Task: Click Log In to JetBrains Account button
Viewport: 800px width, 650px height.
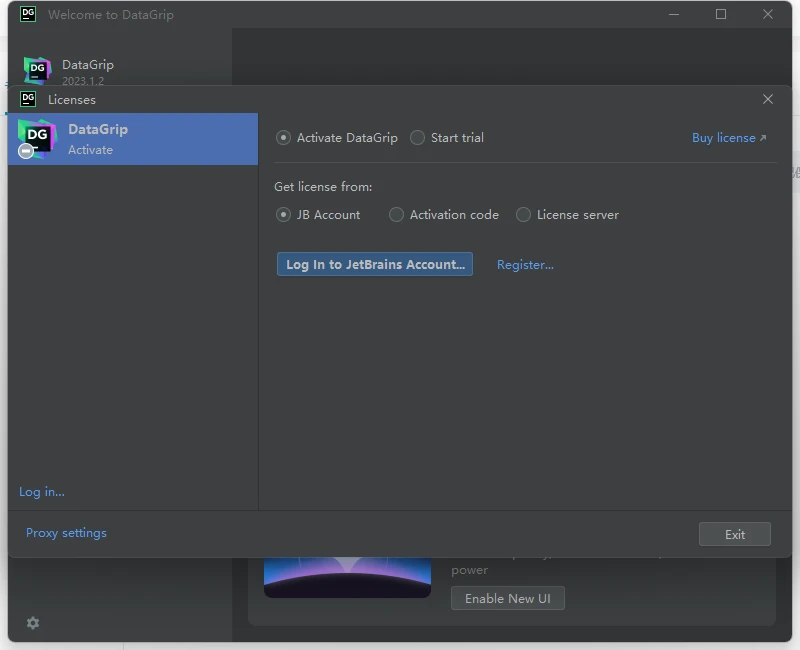Action: (375, 264)
